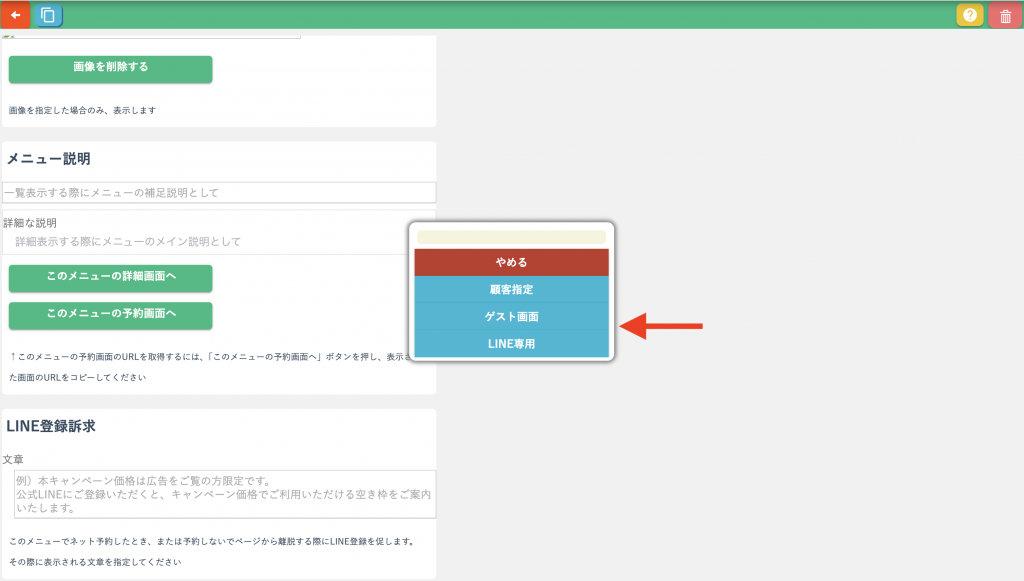
Task: Click the メニュー説明 section heading
Action: tap(48, 159)
